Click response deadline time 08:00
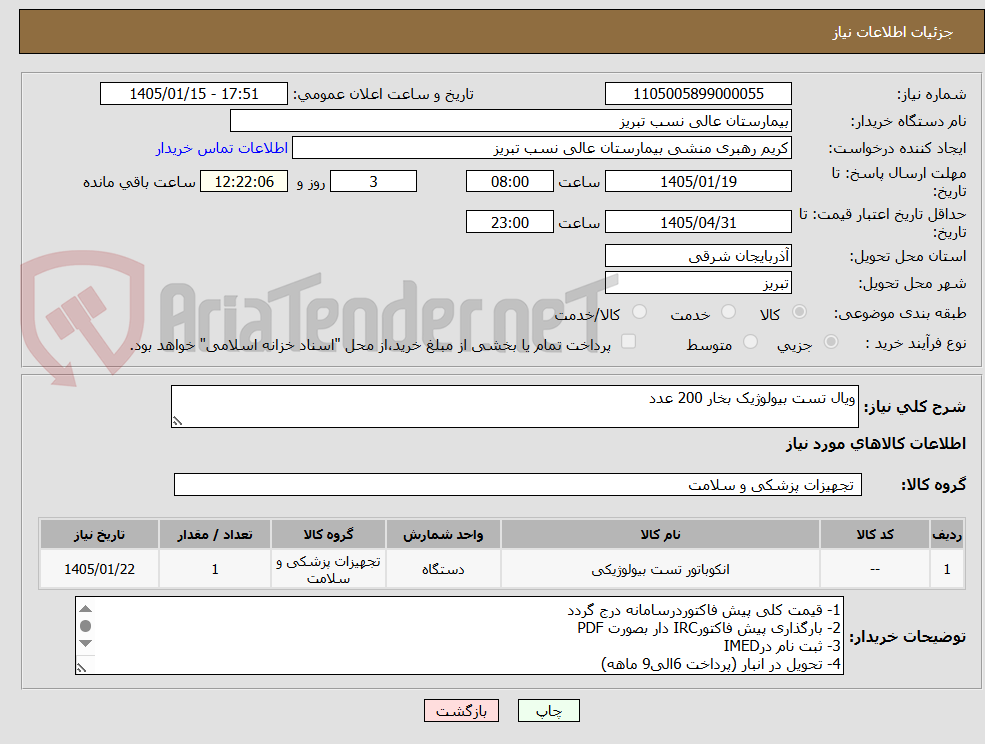 pos(509,182)
